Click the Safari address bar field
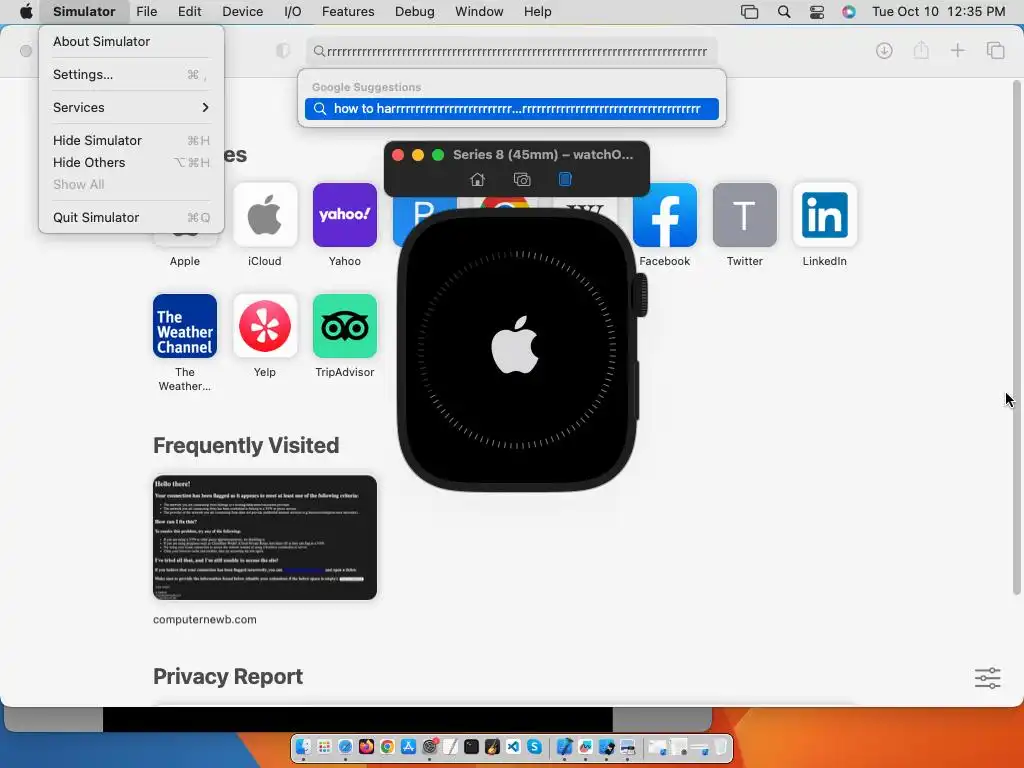The image size is (1024, 768). point(511,51)
